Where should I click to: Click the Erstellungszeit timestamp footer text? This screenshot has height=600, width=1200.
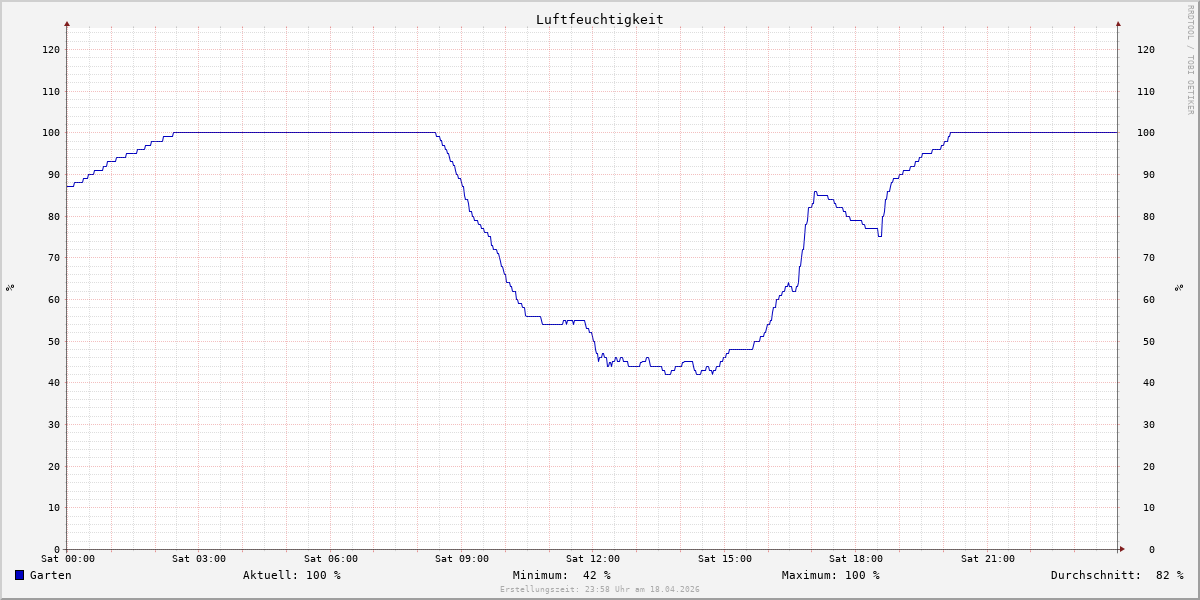tap(599, 590)
